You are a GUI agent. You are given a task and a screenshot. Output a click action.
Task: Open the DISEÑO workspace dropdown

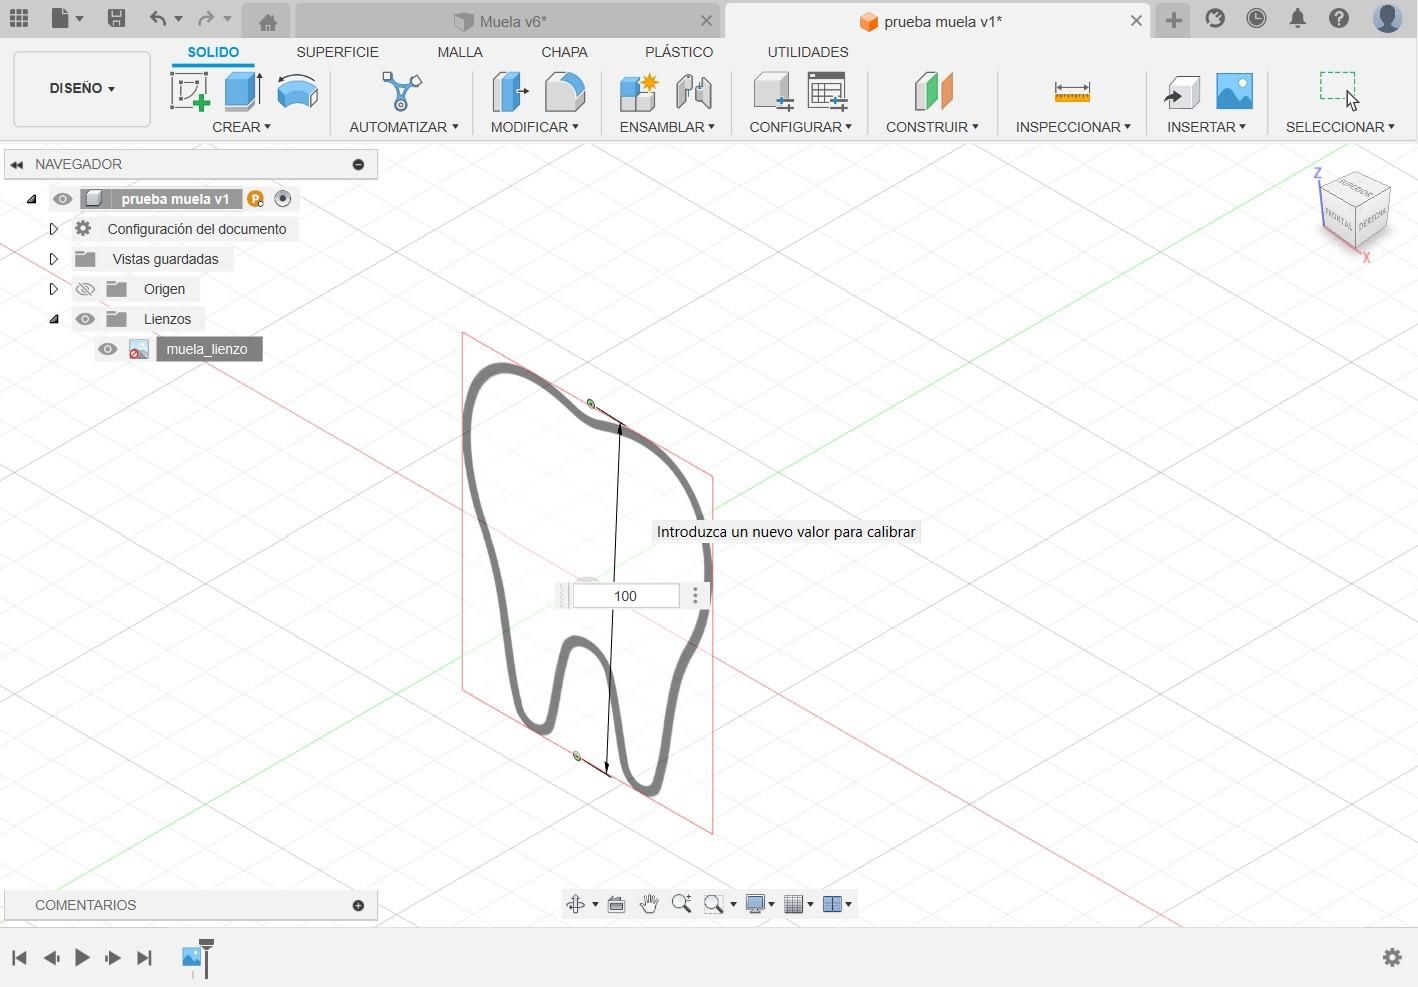[82, 89]
